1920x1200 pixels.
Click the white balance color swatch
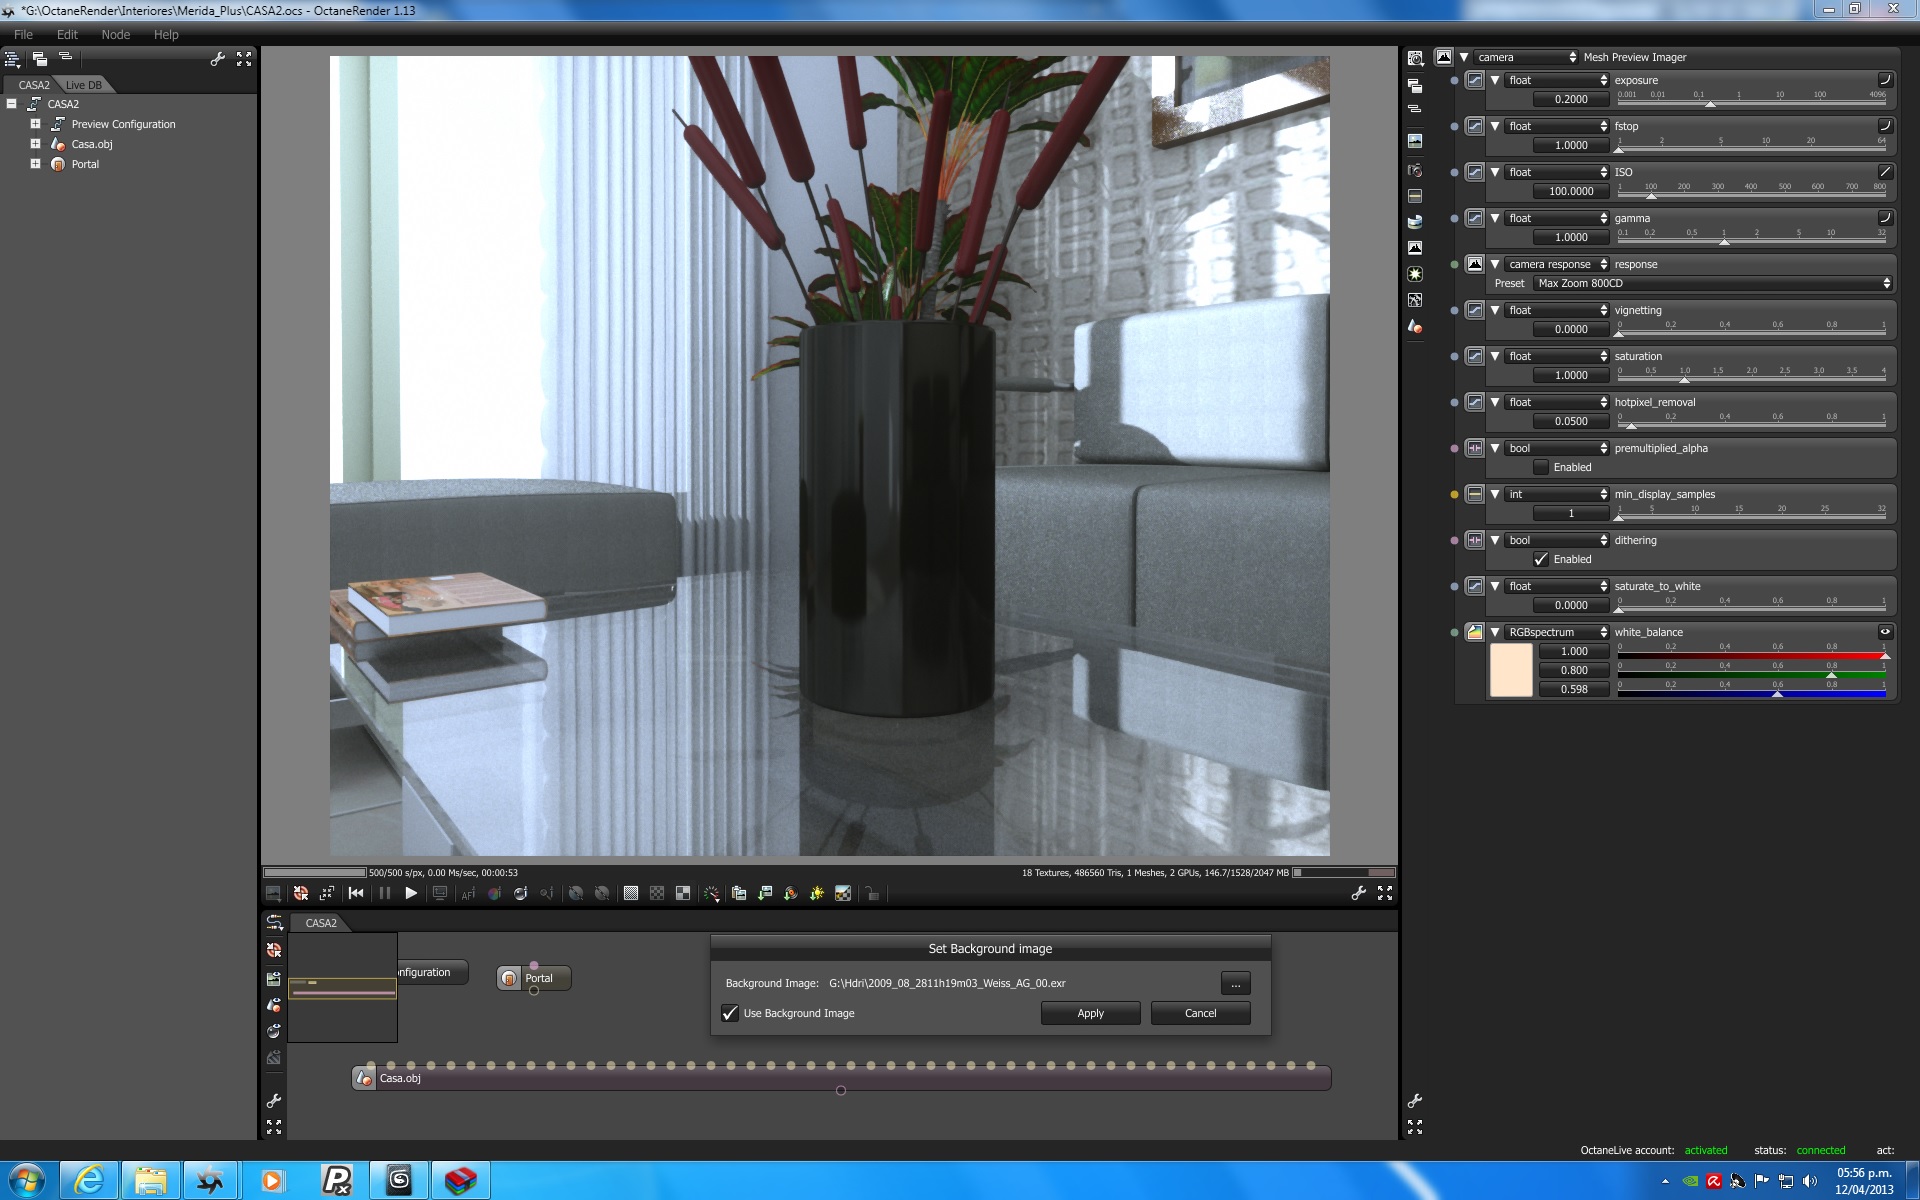[x=1510, y=670]
